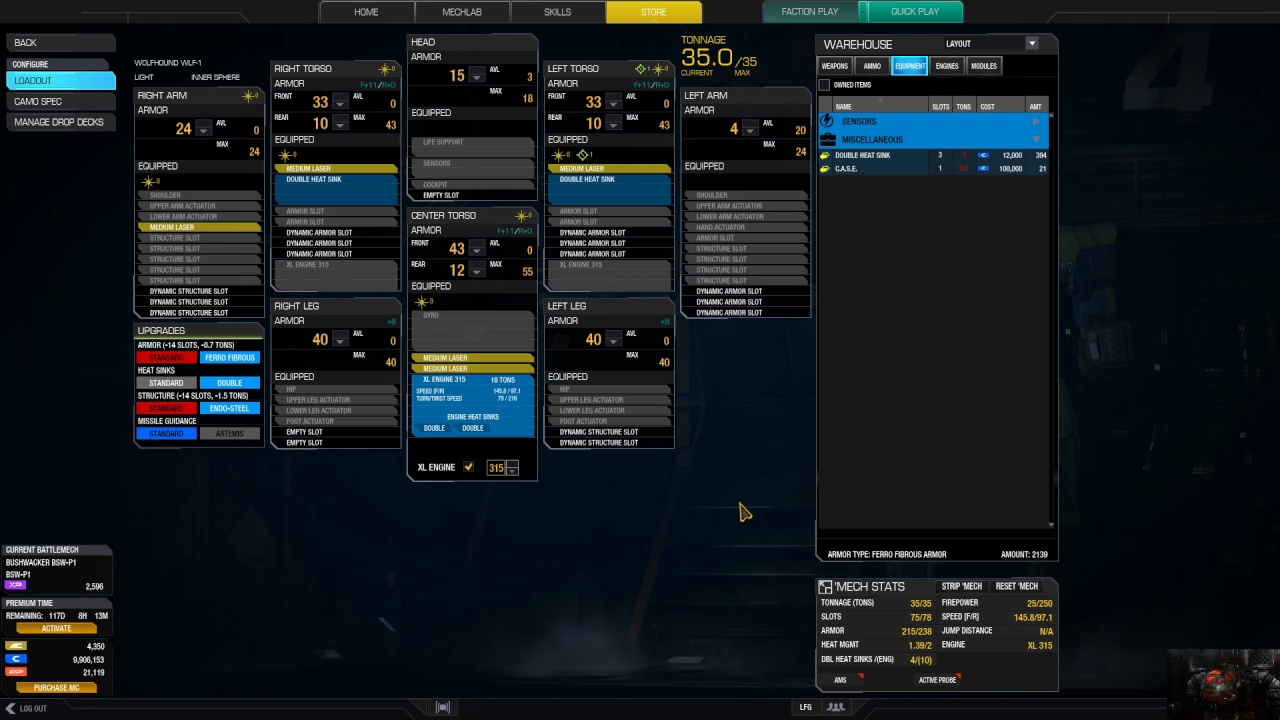Adjust Left Arm armor stepper

[750, 129]
